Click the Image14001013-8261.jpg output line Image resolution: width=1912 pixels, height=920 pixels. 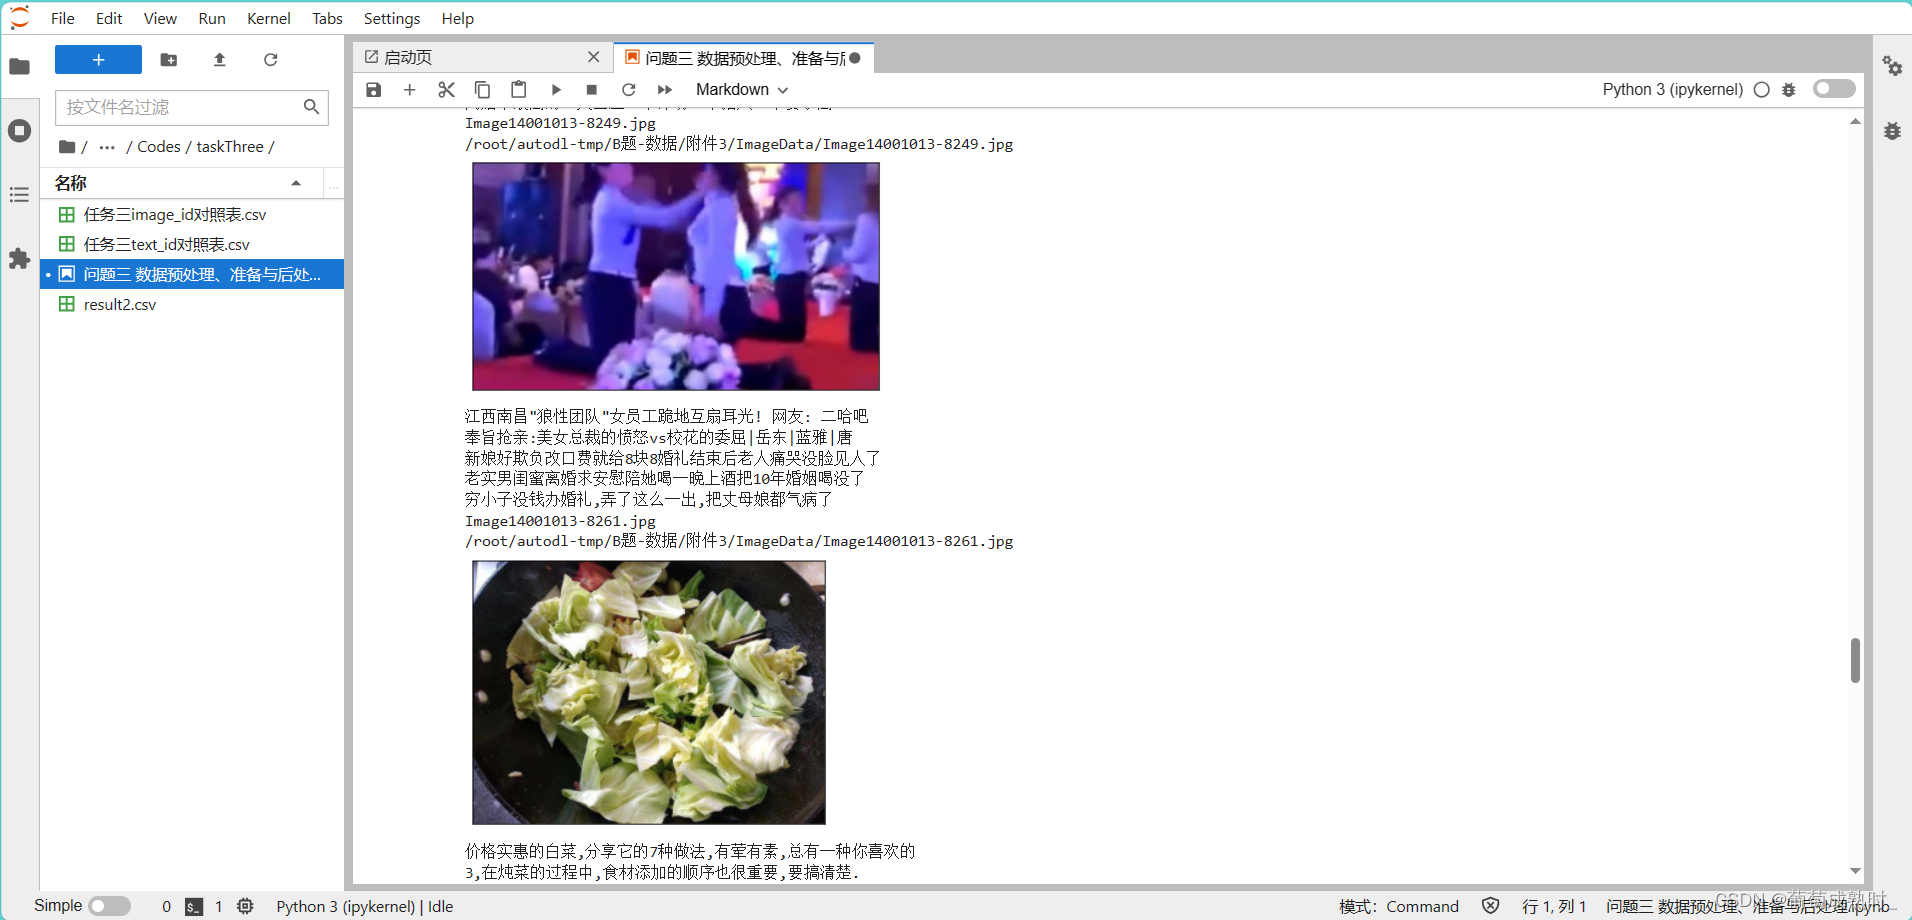560,521
